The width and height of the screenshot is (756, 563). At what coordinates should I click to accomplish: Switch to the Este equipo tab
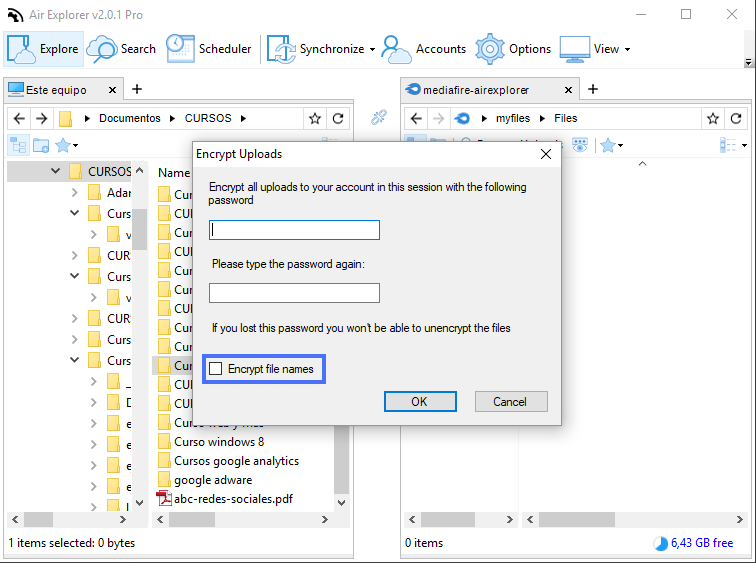coord(56,90)
